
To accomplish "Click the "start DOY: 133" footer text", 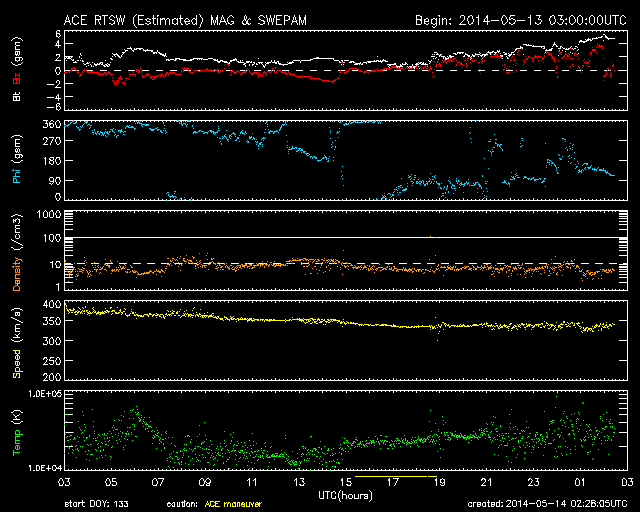I will [x=96, y=504].
